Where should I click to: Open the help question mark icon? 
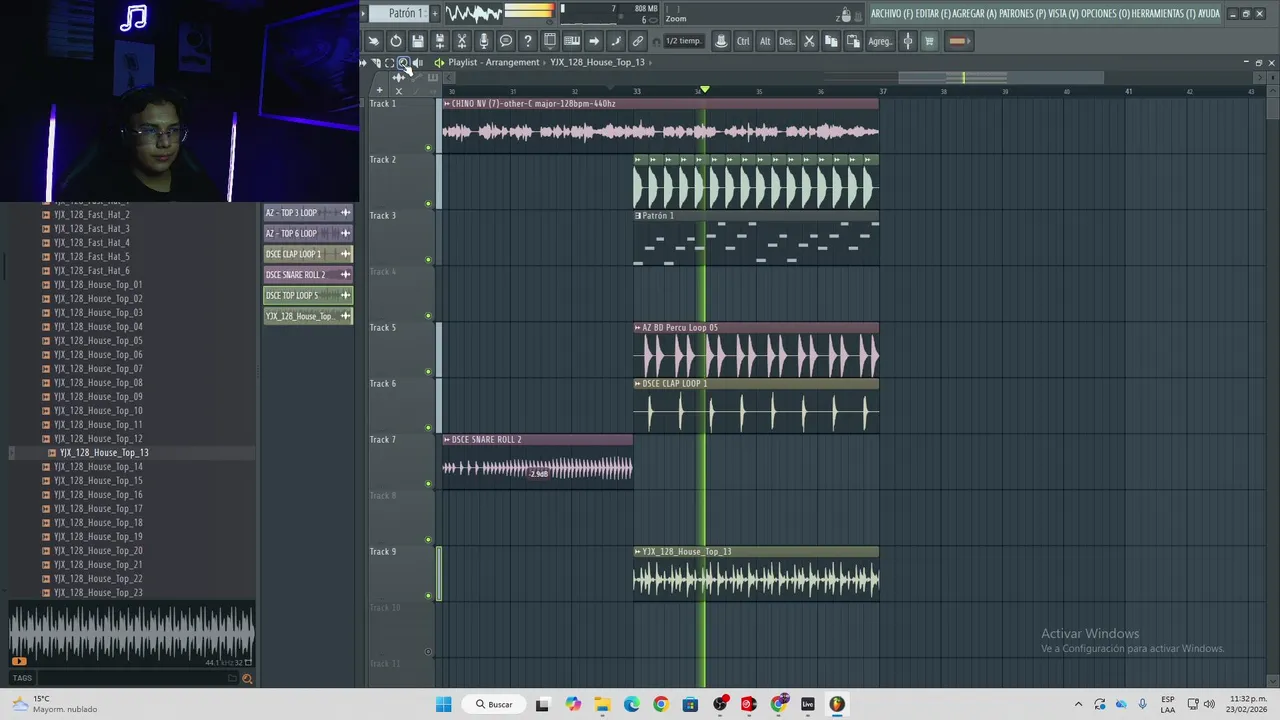pyautogui.click(x=528, y=41)
